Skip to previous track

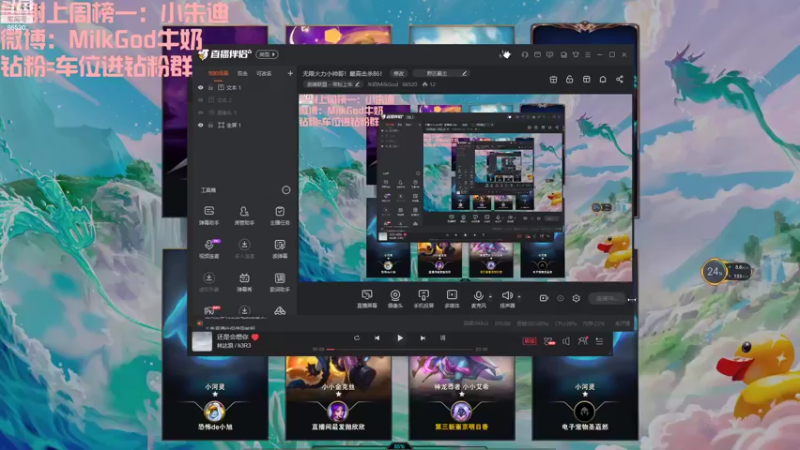click(377, 338)
